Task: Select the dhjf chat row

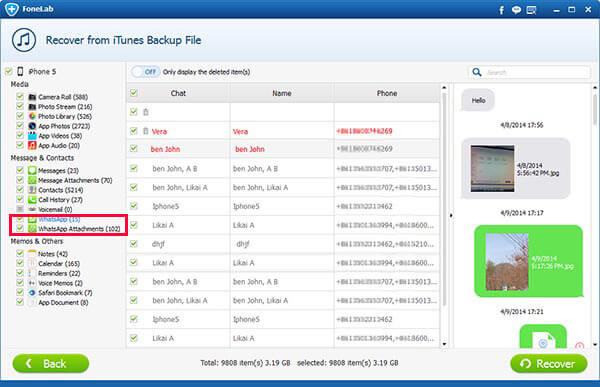Action: pos(283,244)
